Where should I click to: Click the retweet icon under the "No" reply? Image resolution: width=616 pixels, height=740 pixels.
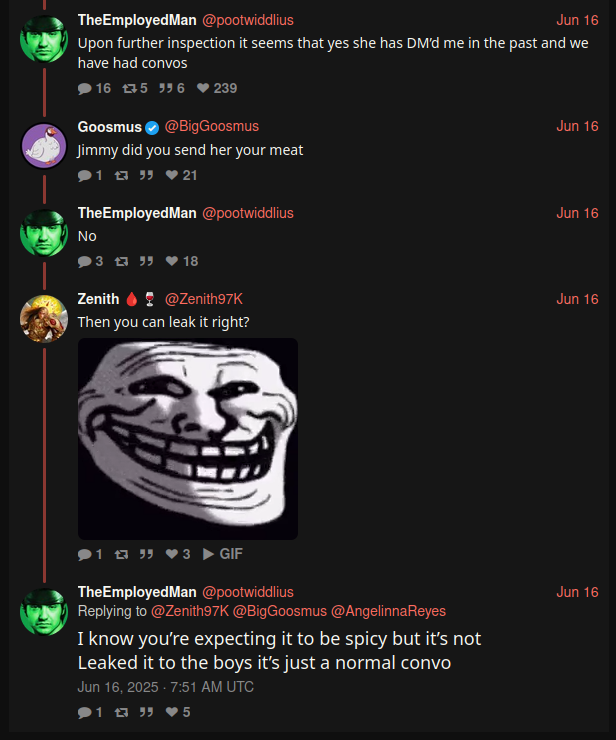click(121, 261)
